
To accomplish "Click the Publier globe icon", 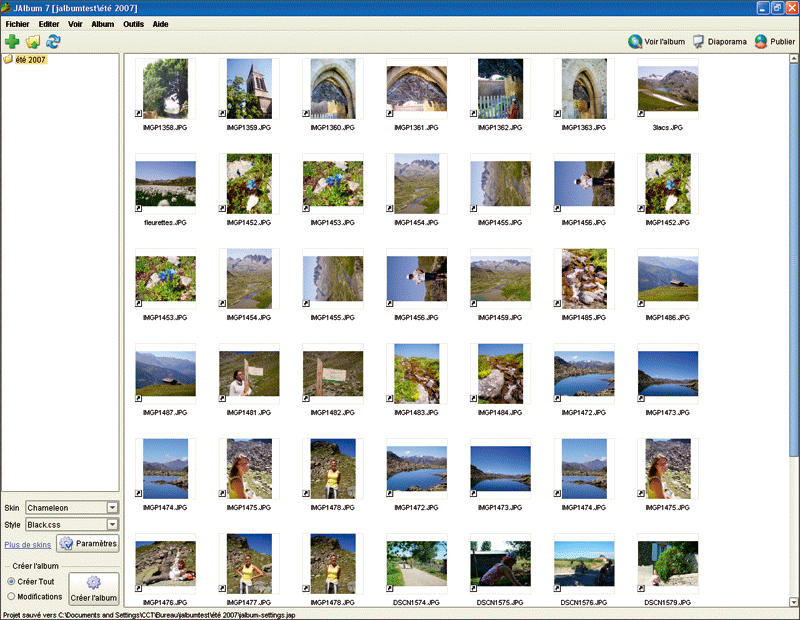I will coord(761,41).
